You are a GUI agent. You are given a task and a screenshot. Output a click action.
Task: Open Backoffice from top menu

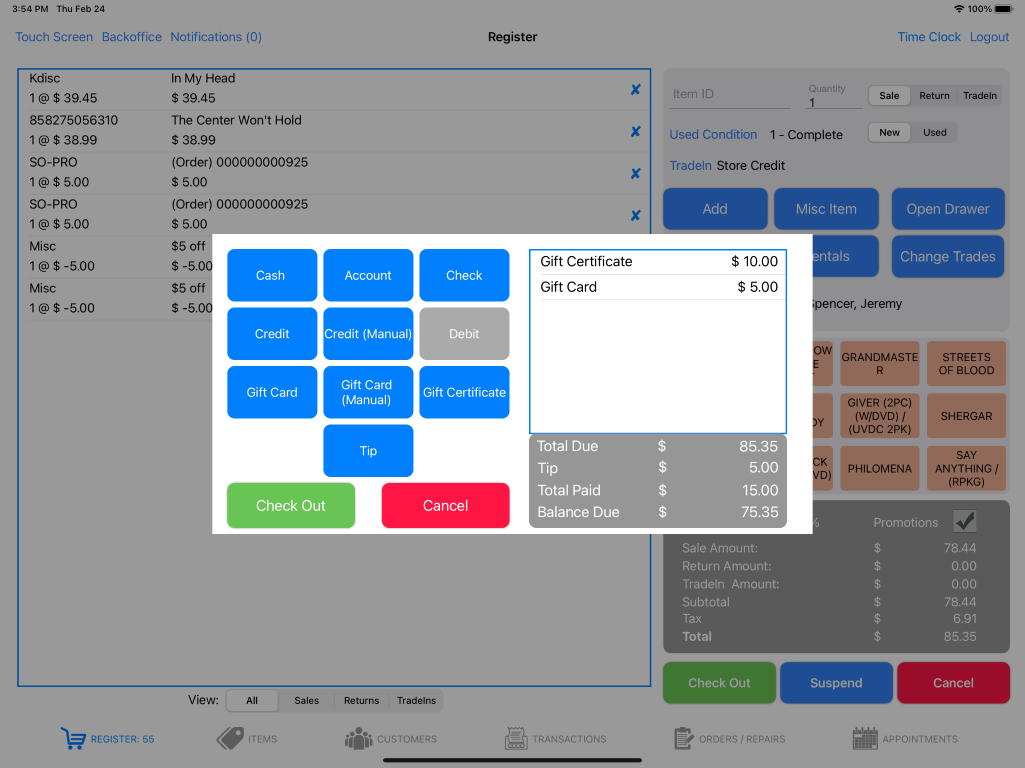[x=131, y=37]
